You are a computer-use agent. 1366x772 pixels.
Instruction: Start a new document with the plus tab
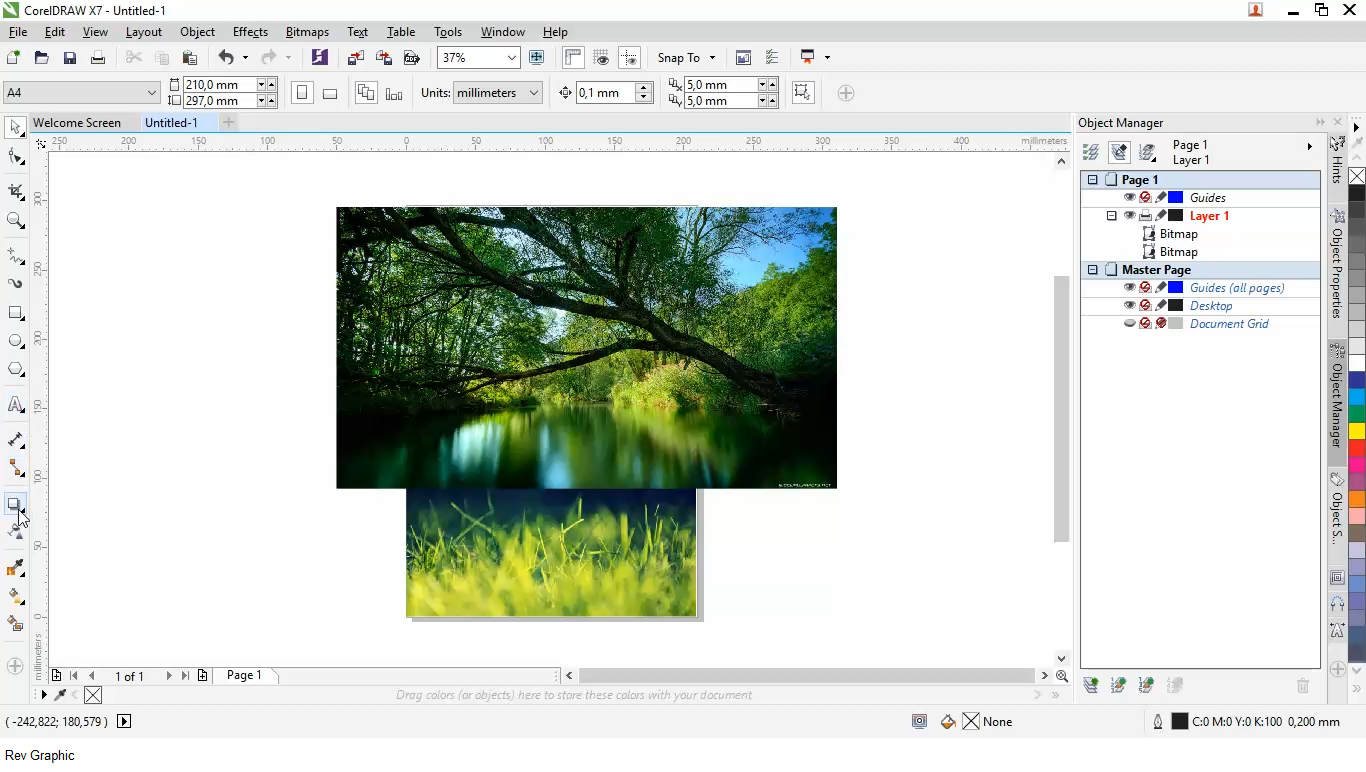coord(228,123)
